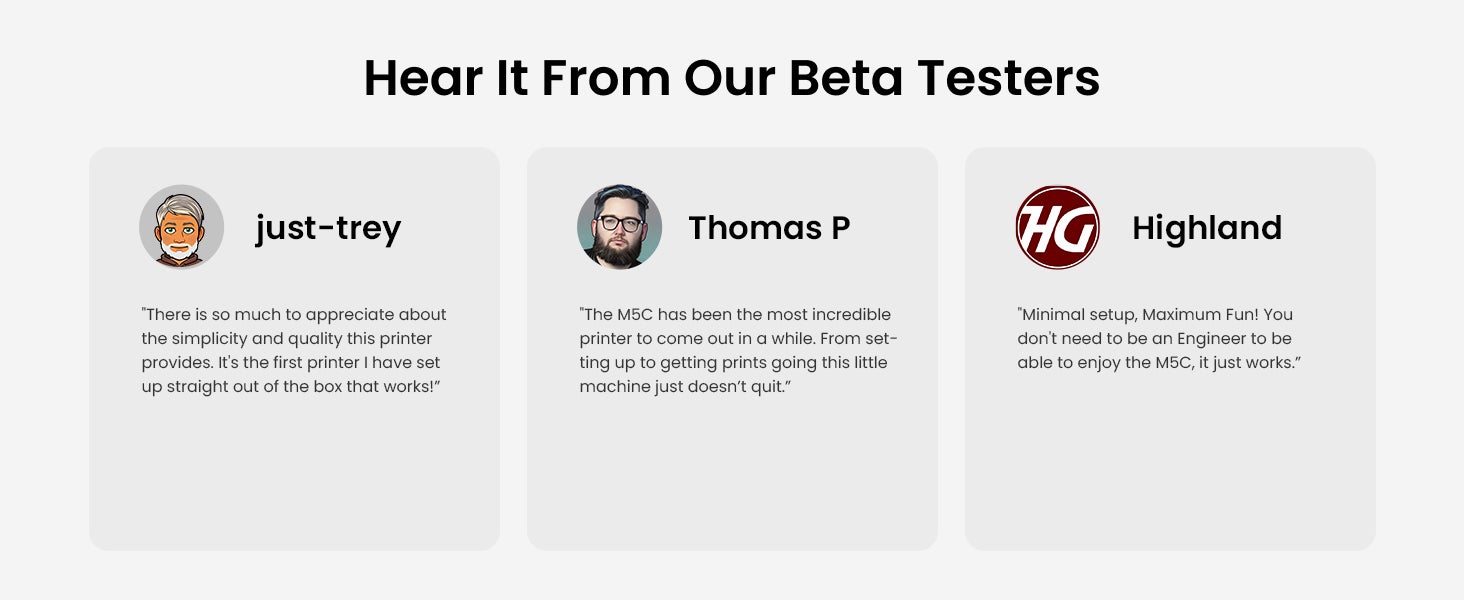Click the Hear It From Our Beta Testers heading
The height and width of the screenshot is (600, 1464).
(x=732, y=78)
